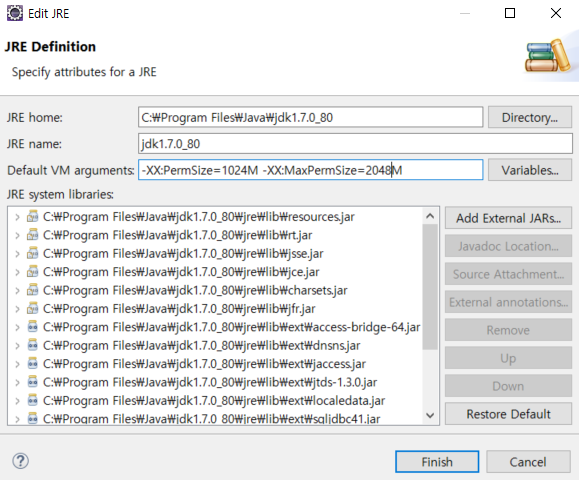
Task: Expand the access-bridge-64.jar library entry
Action: click(x=17, y=327)
